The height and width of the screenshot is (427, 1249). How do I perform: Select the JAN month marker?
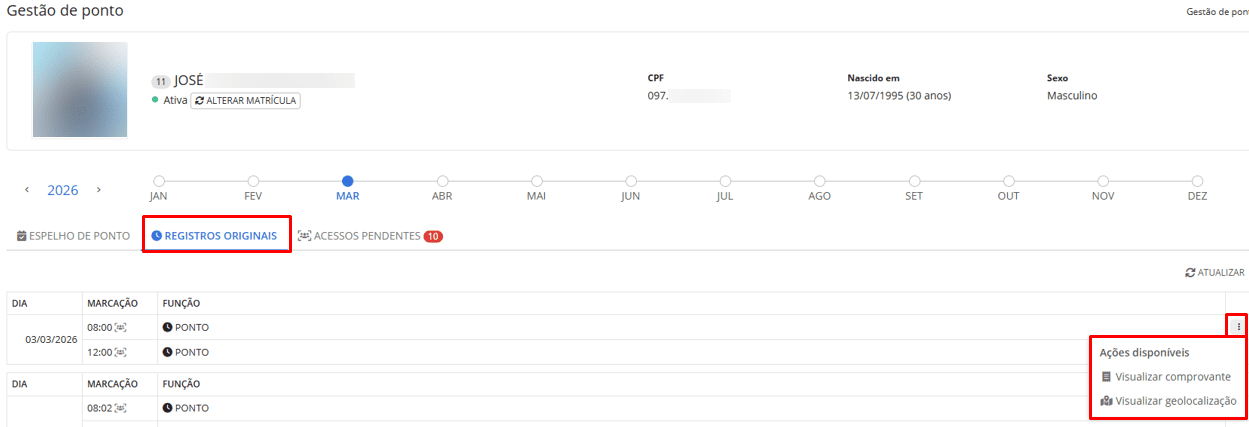[x=158, y=181]
